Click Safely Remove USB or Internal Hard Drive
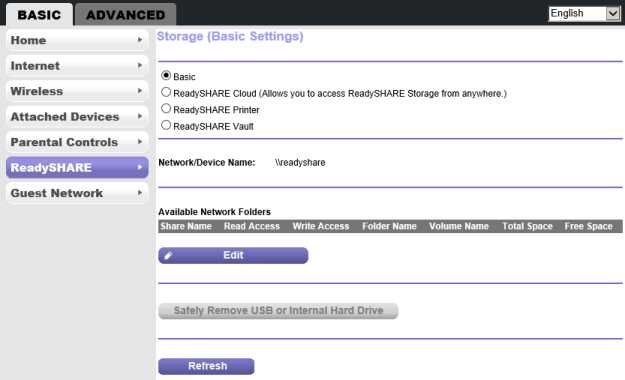Screen dimensions: 625x380 click(278, 311)
